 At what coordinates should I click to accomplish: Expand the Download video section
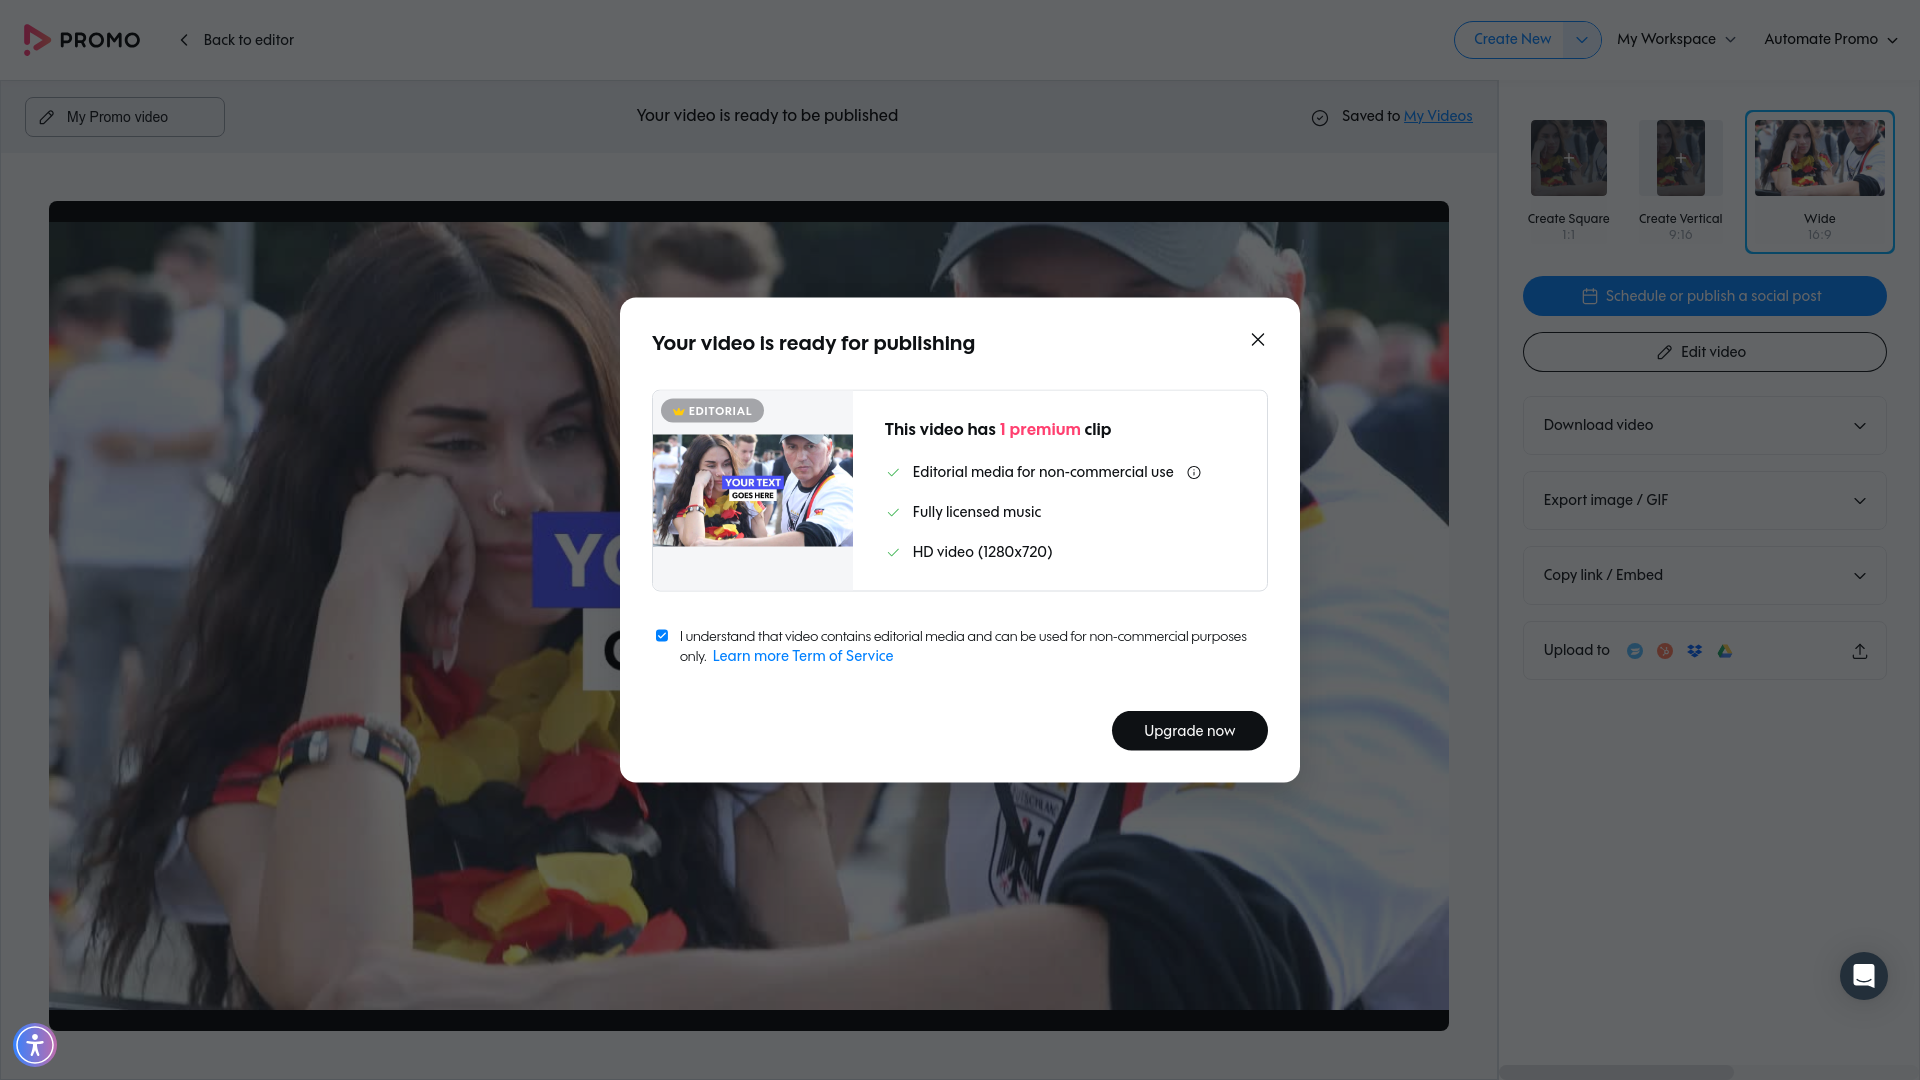click(x=1705, y=425)
